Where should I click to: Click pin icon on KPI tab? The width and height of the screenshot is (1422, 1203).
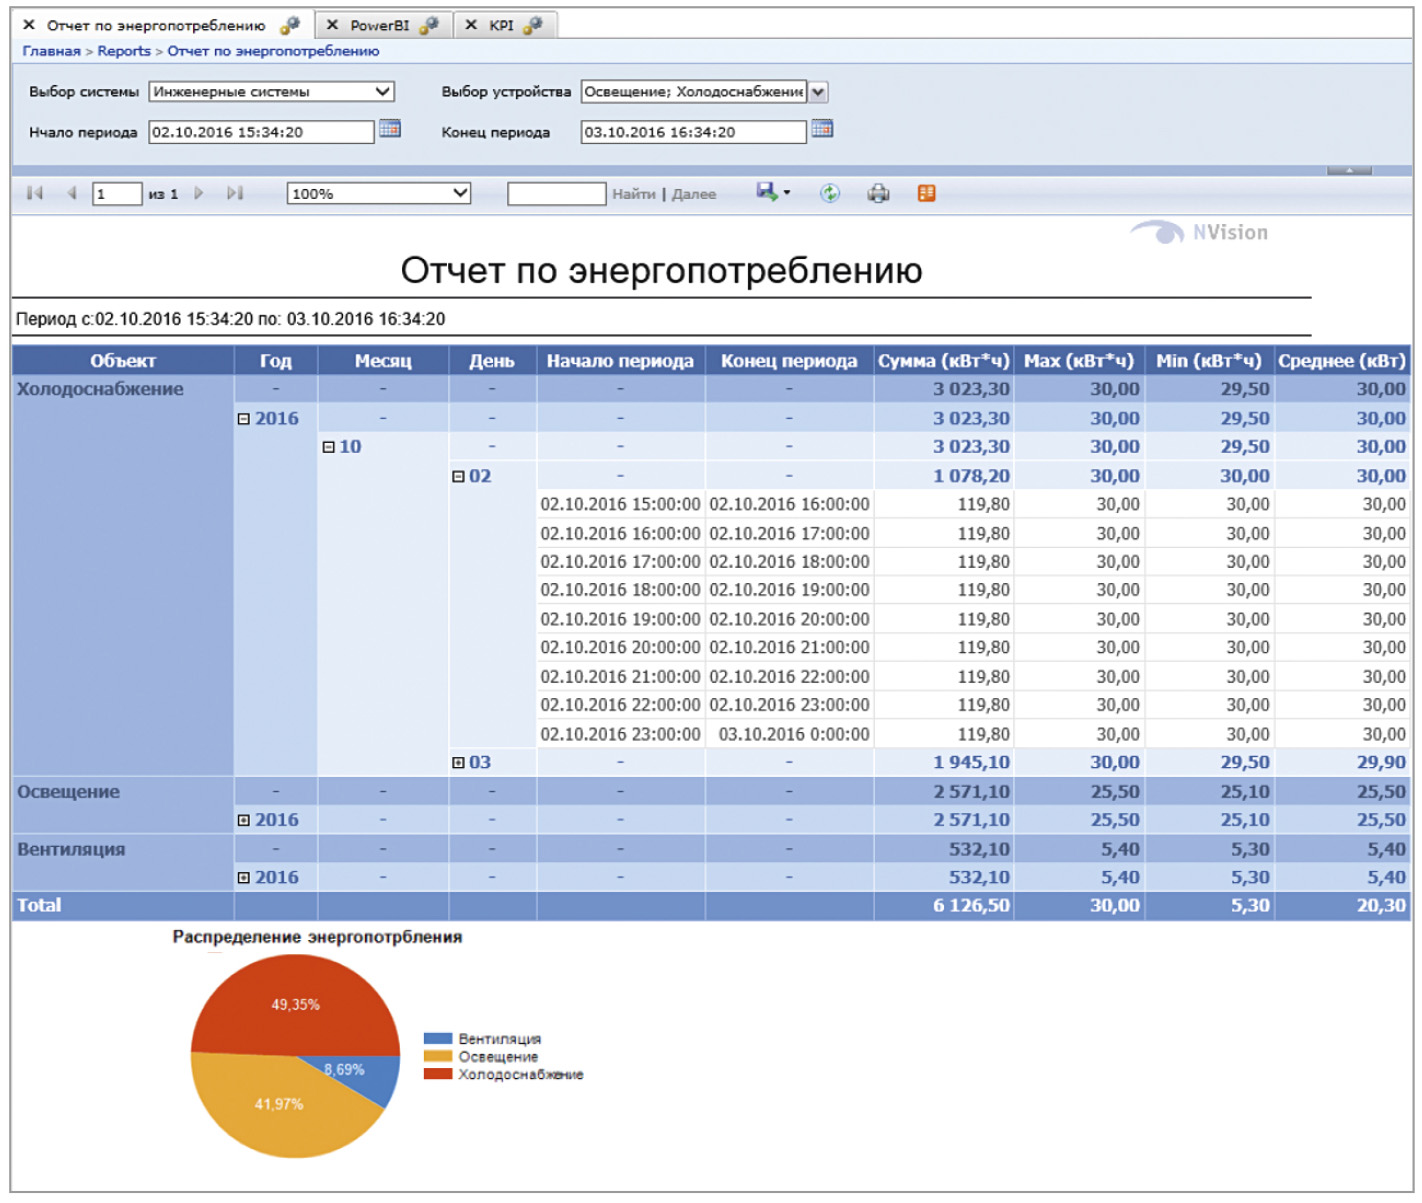[x=533, y=25]
